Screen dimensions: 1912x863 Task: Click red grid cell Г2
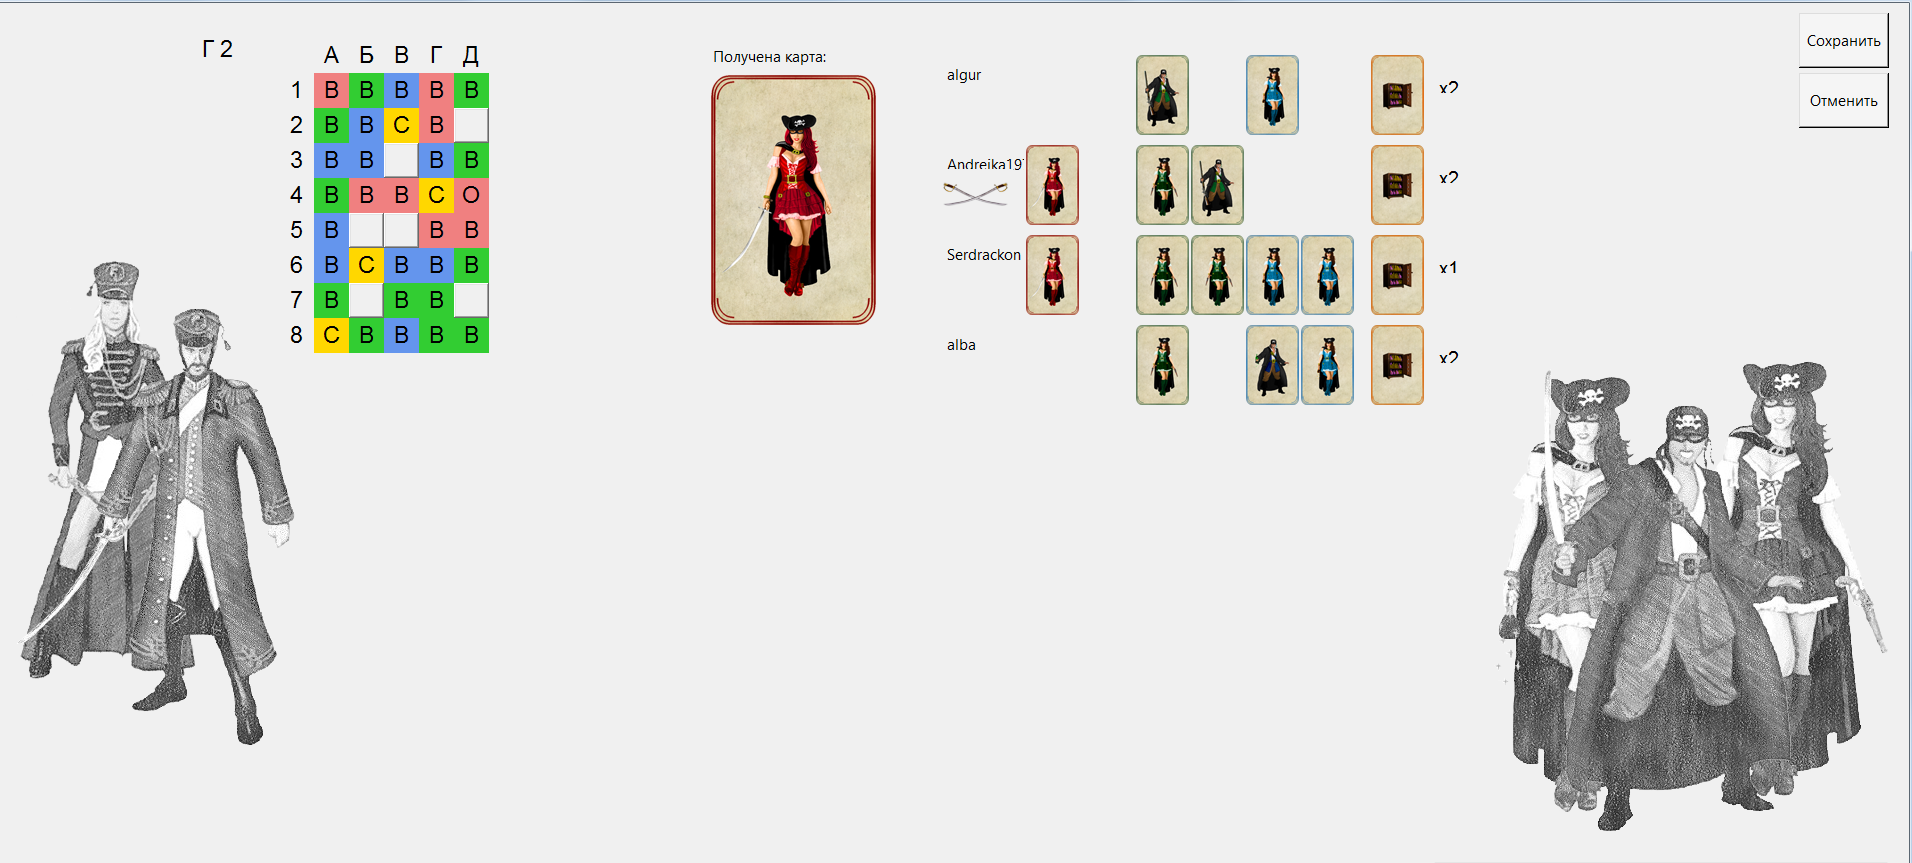(436, 125)
